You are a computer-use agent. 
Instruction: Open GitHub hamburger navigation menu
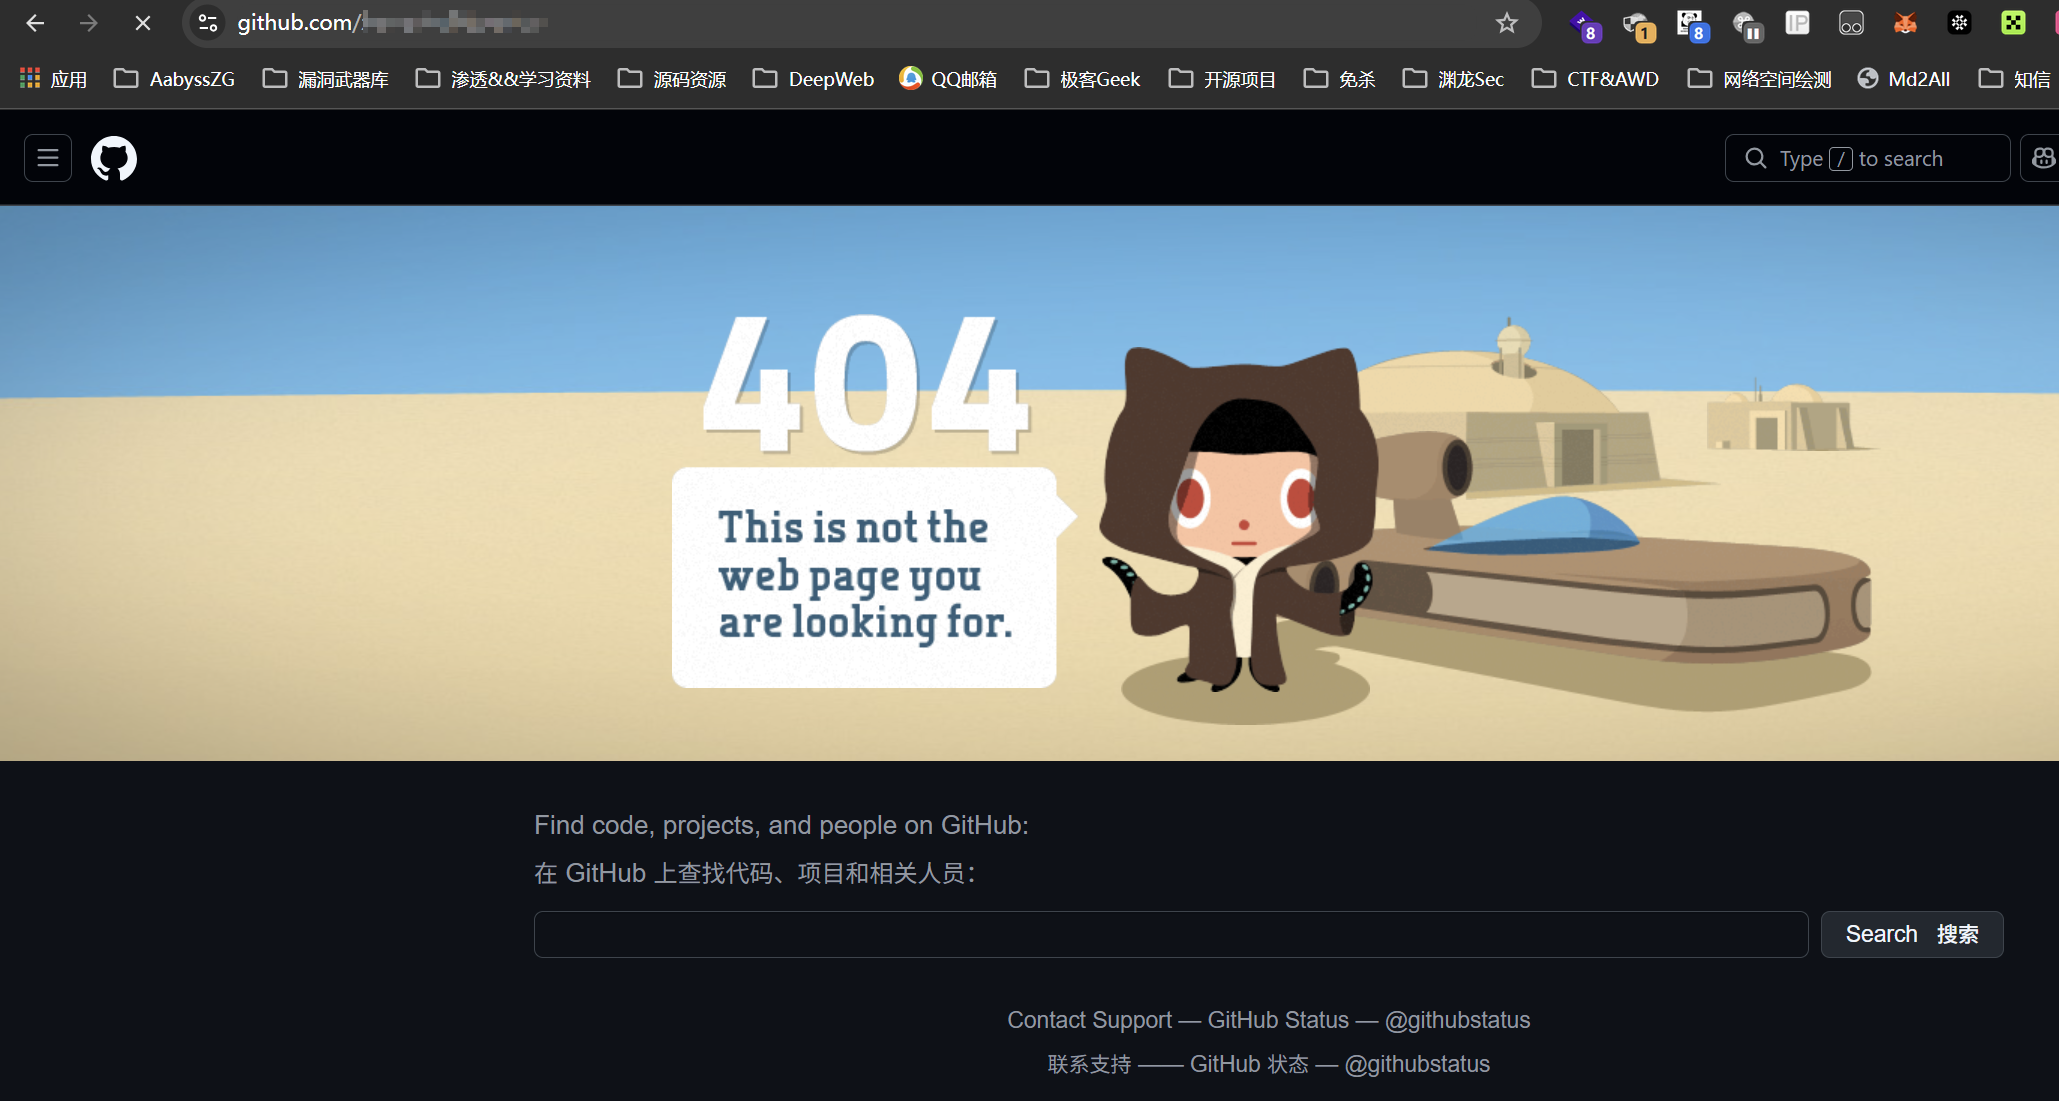(x=48, y=158)
